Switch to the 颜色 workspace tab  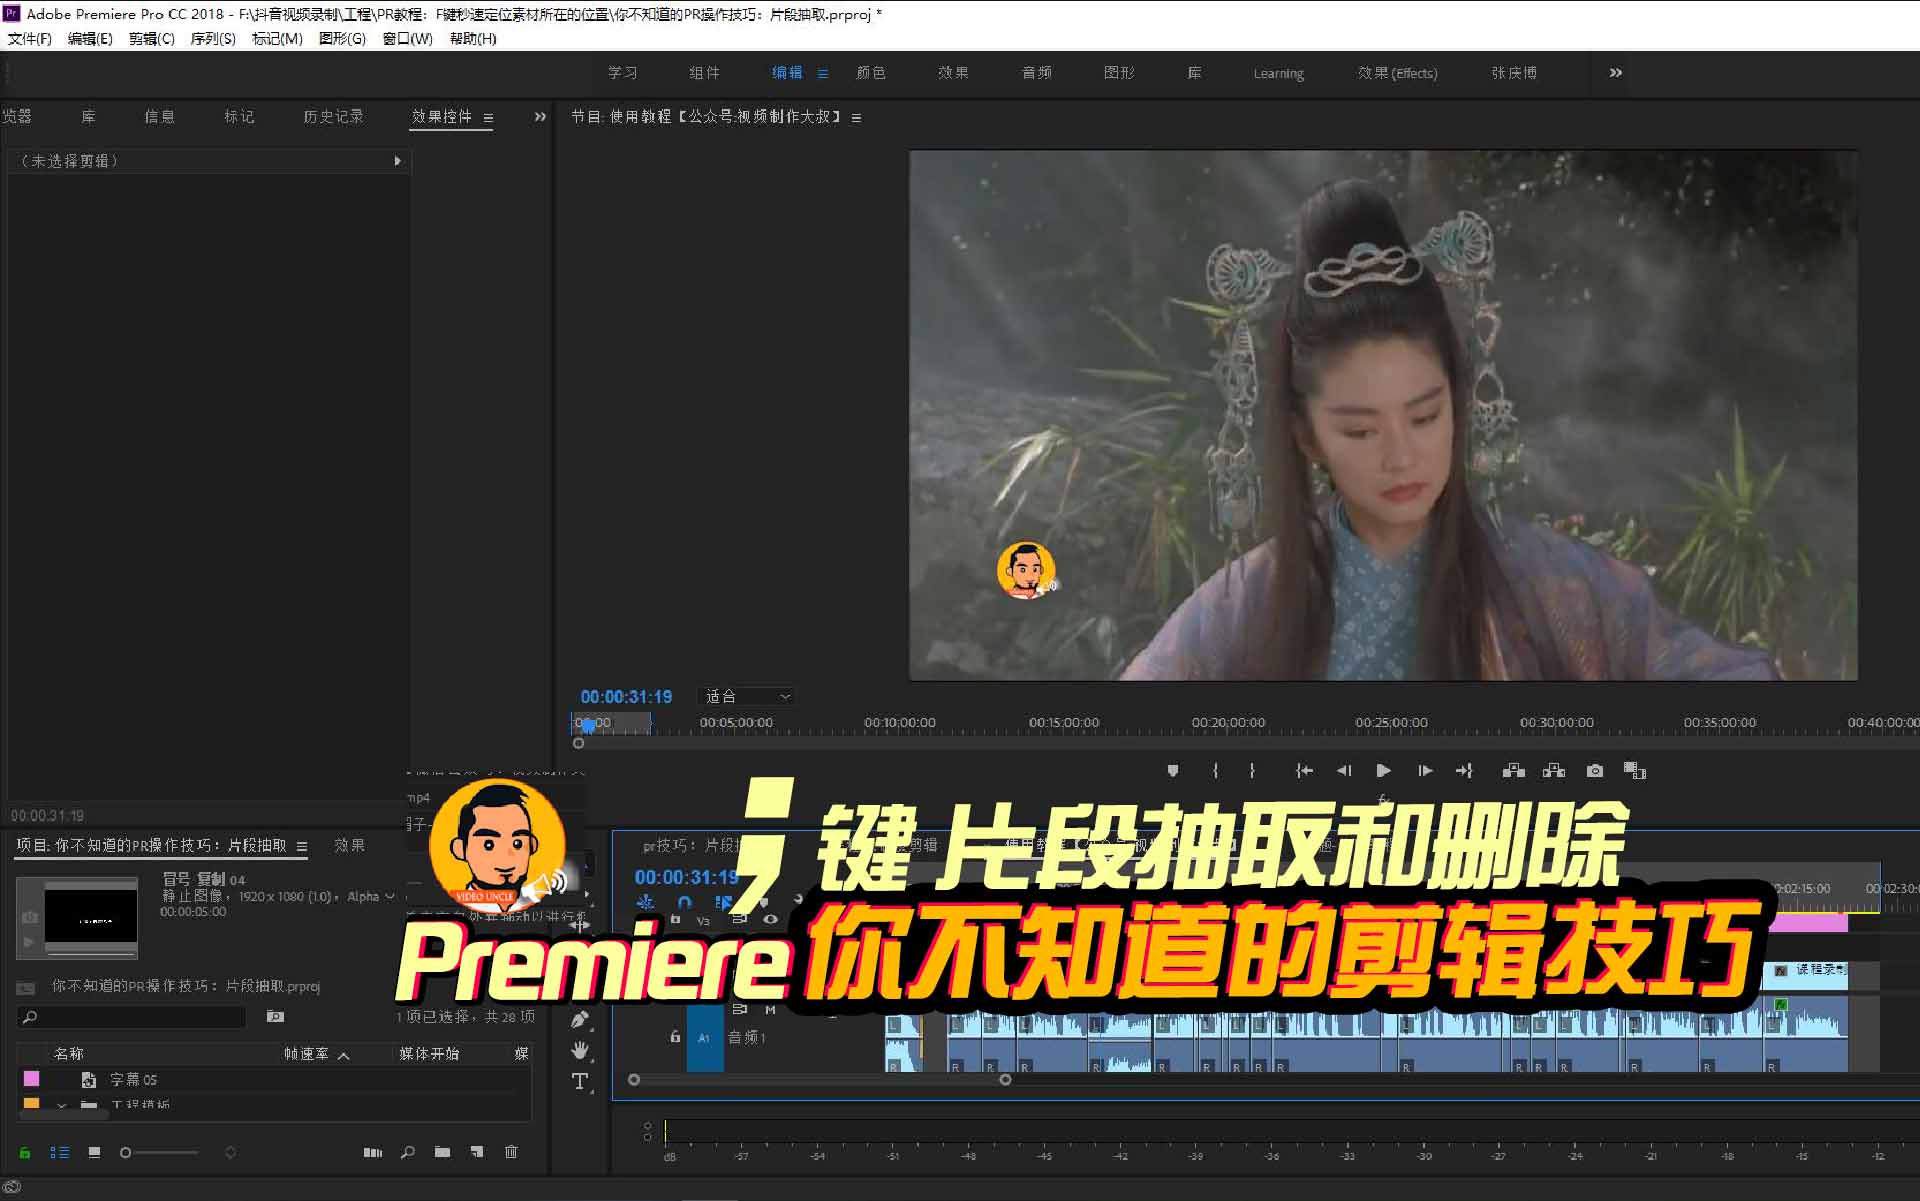click(871, 73)
